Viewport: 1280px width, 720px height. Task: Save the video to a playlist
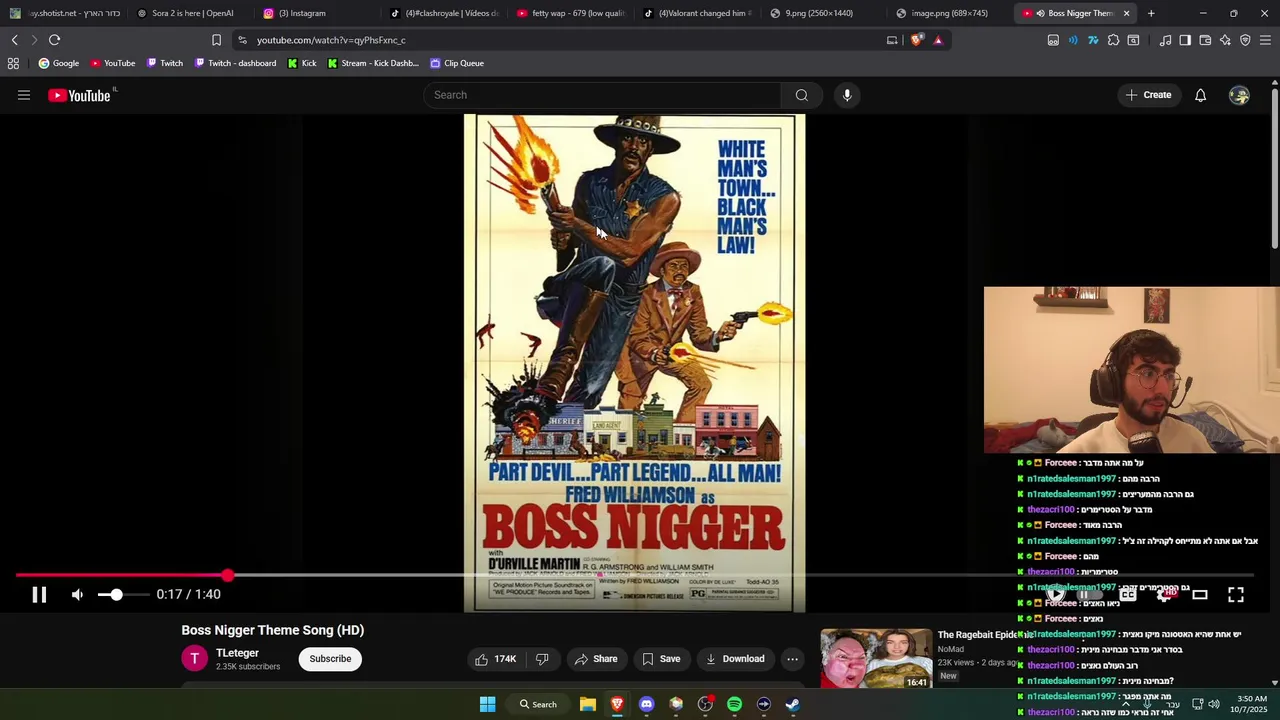(x=661, y=659)
